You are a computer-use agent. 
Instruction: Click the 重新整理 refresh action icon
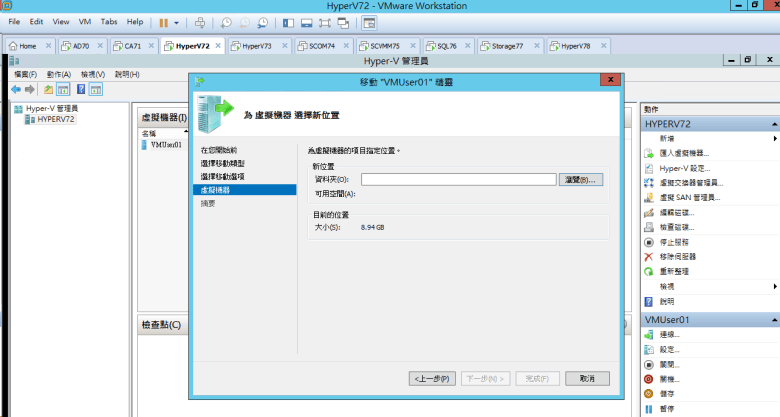pos(650,272)
